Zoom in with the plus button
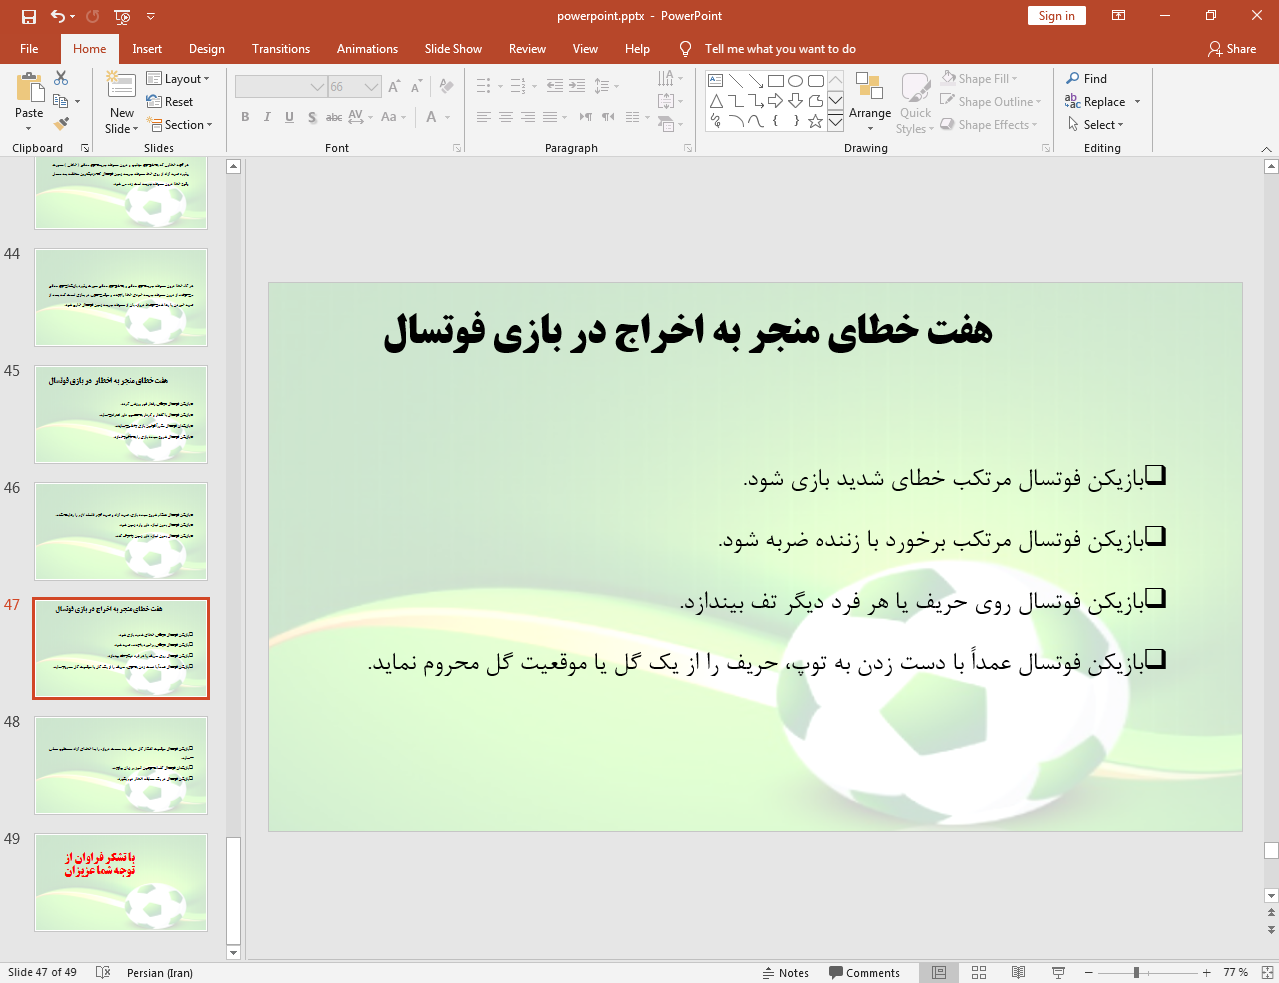 [1206, 972]
